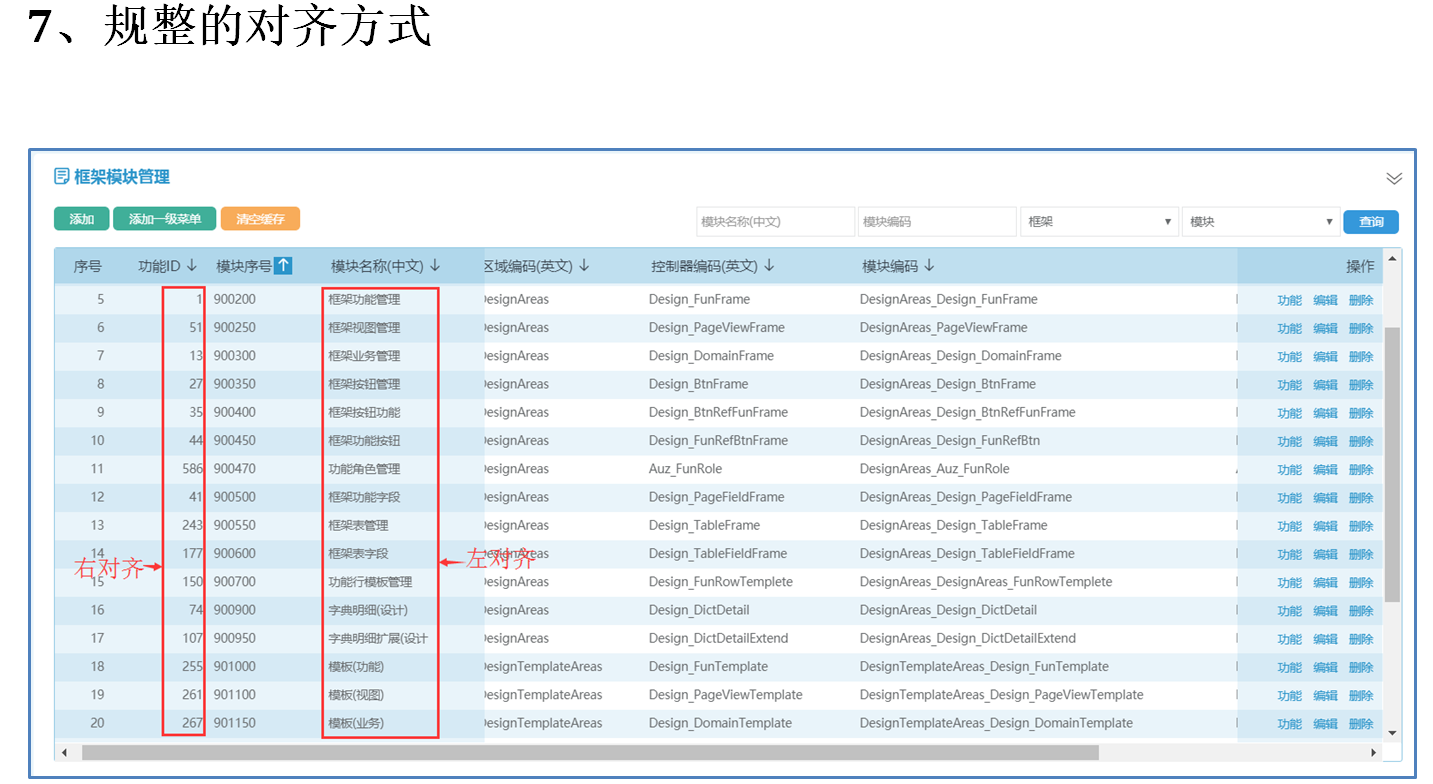Select name cell 字典明细(设计)
The height and width of the screenshot is (784, 1433).
point(368,610)
